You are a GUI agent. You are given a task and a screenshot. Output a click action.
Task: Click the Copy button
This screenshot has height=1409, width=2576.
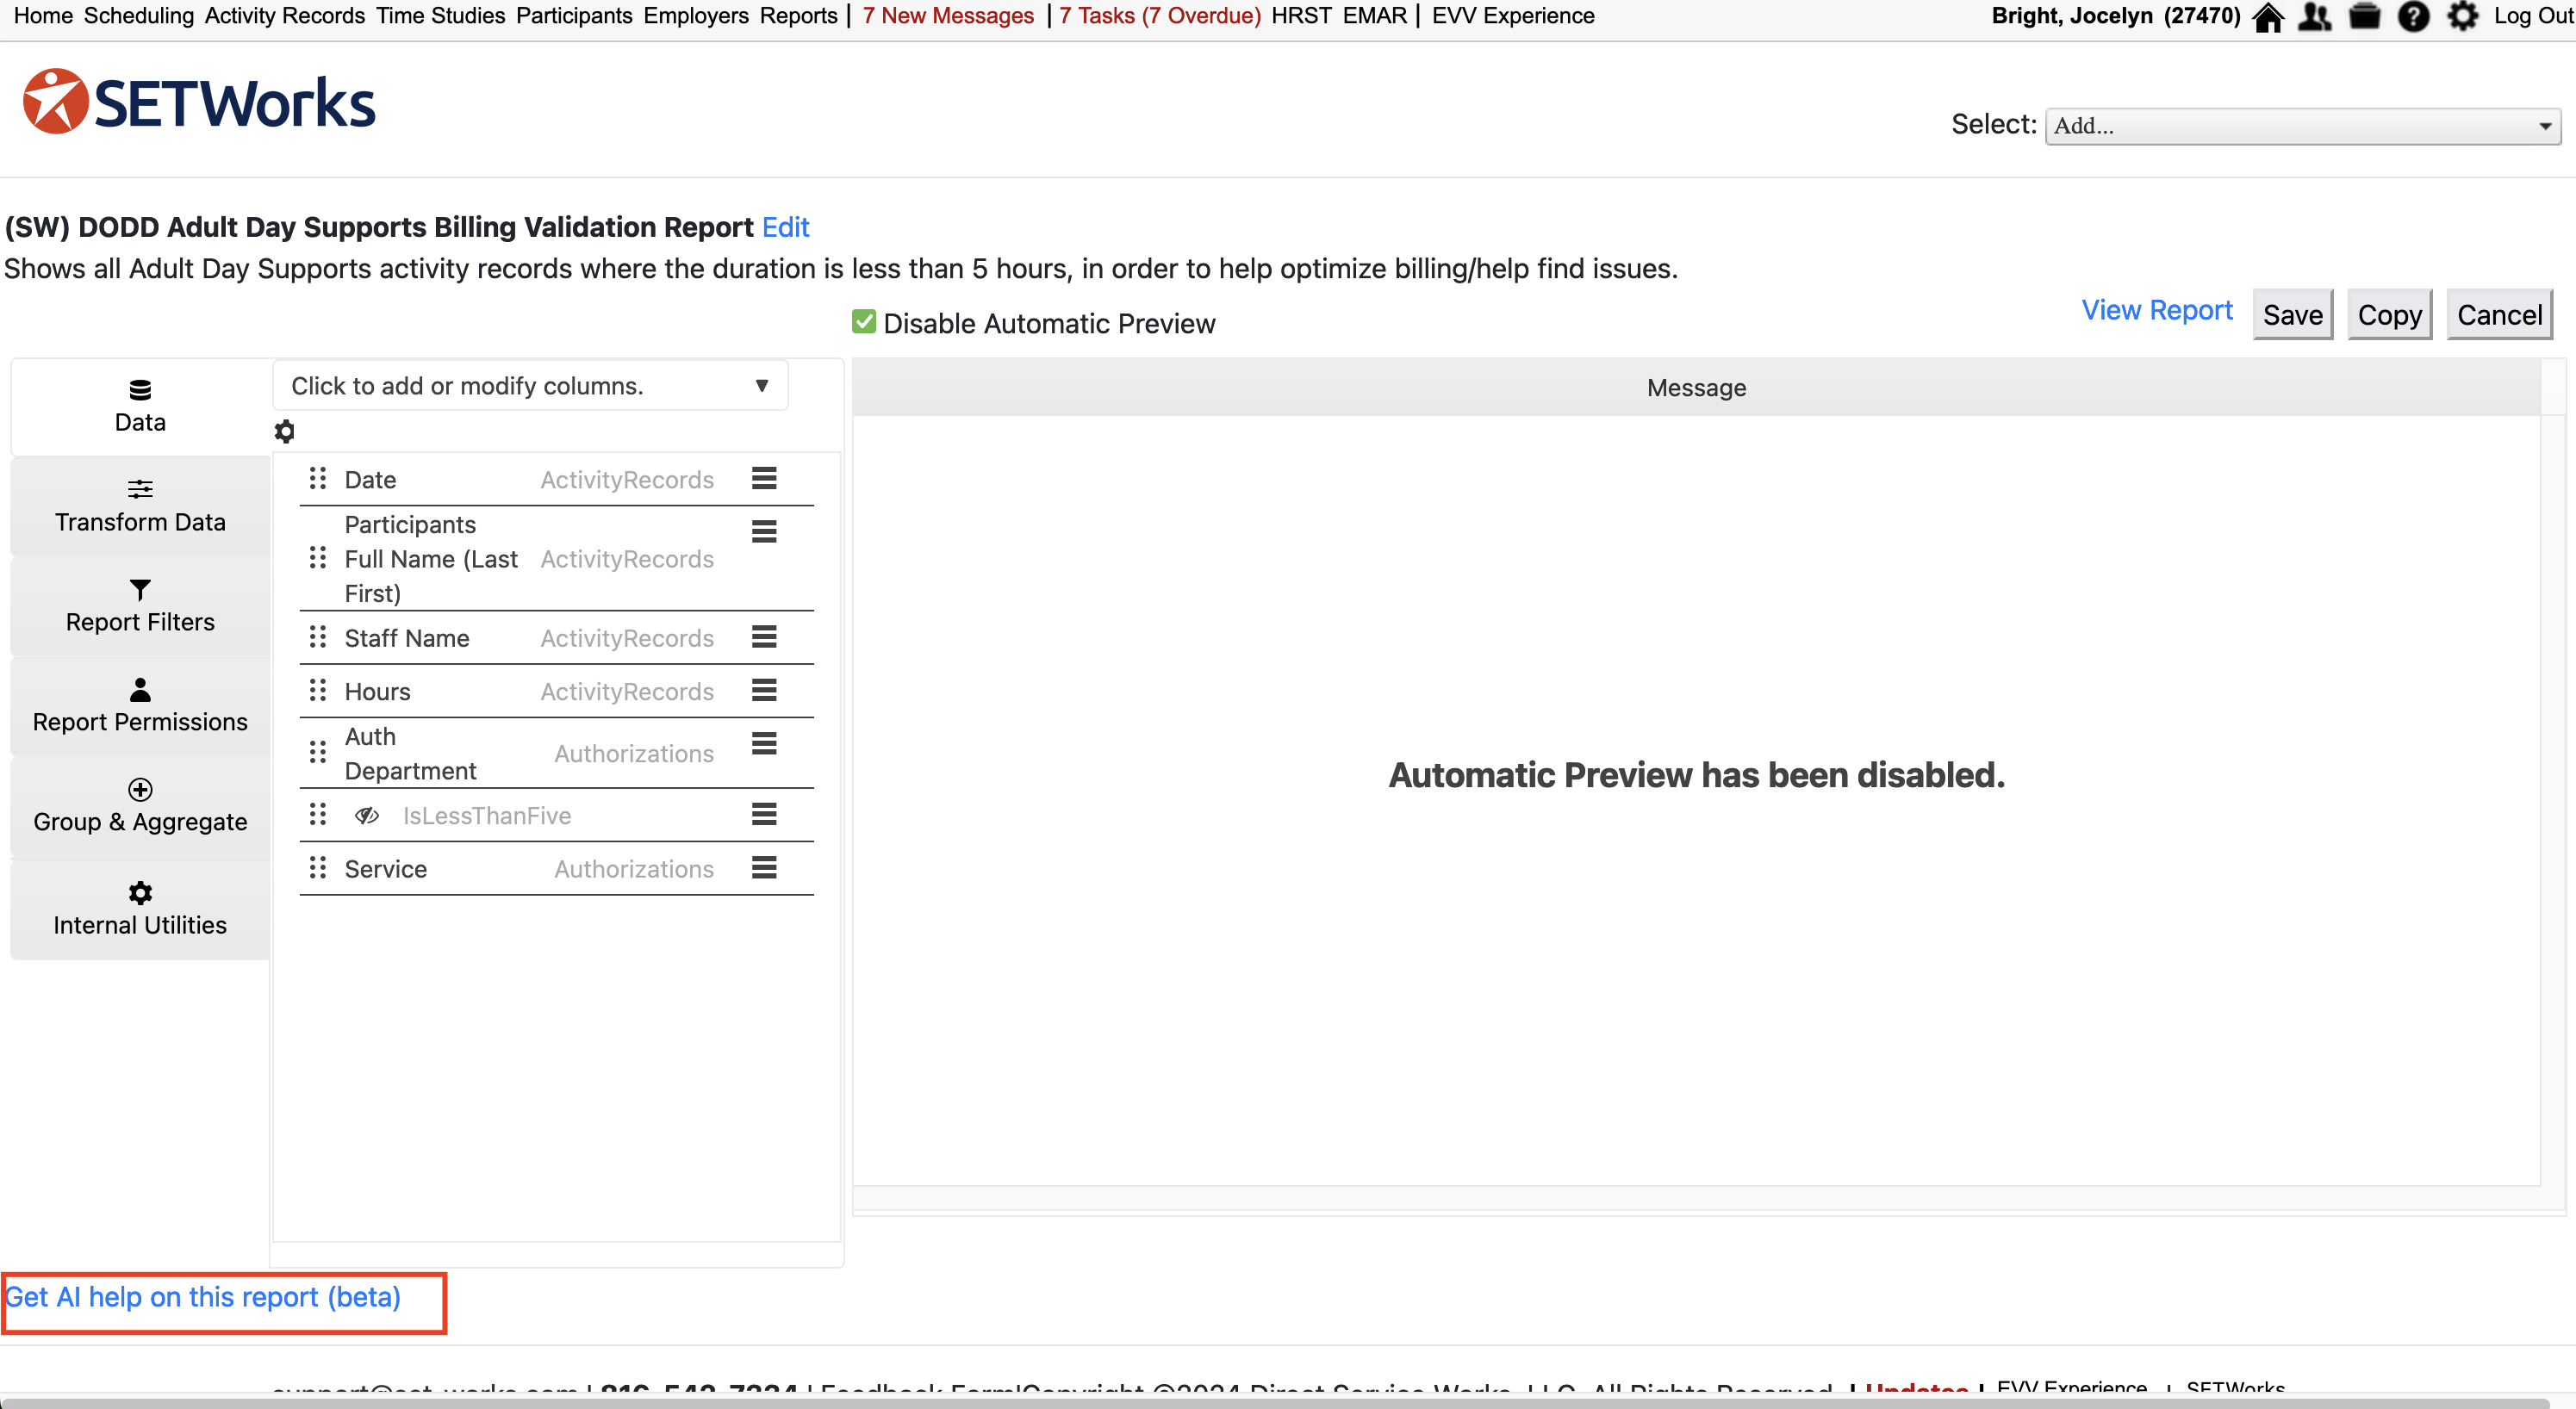pos(2389,315)
